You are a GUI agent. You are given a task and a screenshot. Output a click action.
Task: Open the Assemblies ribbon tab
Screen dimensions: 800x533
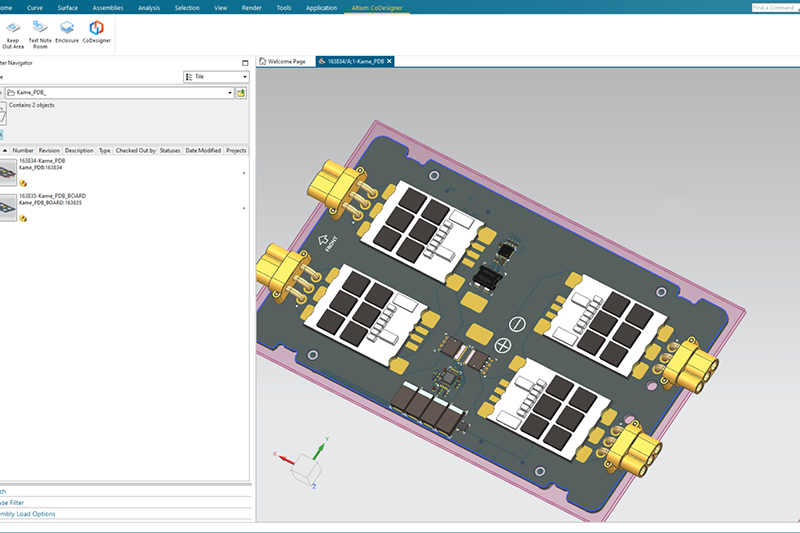click(x=108, y=7)
